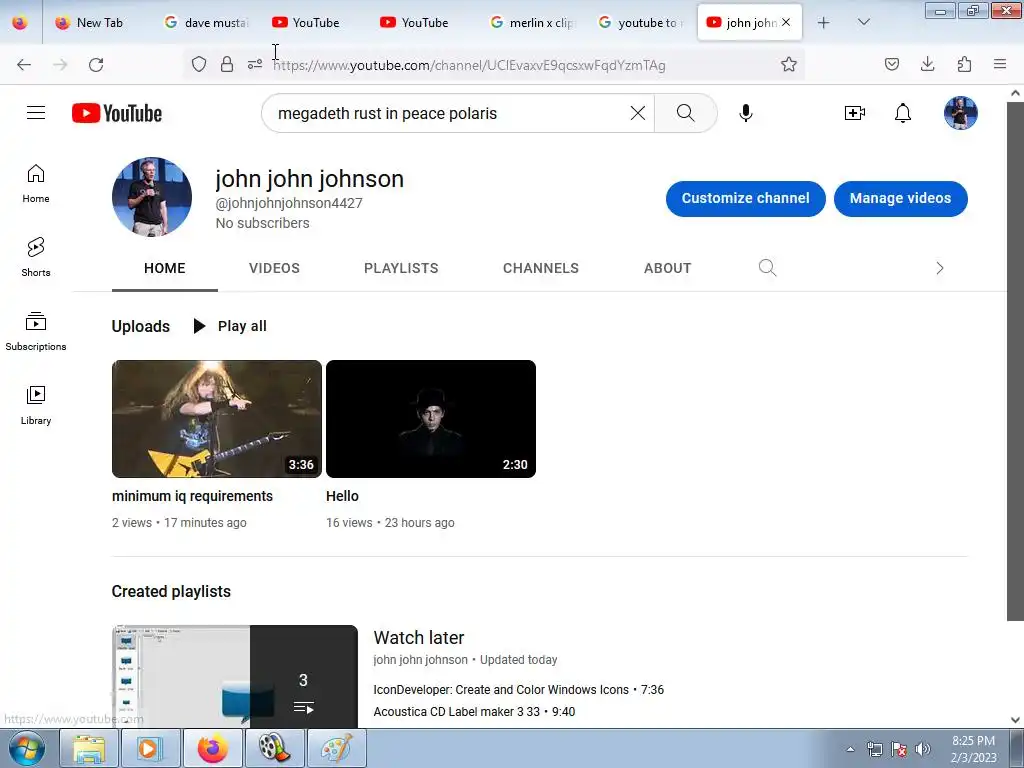This screenshot has width=1024, height=768.
Task: Search within channel using magnifier icon
Action: pos(767,268)
